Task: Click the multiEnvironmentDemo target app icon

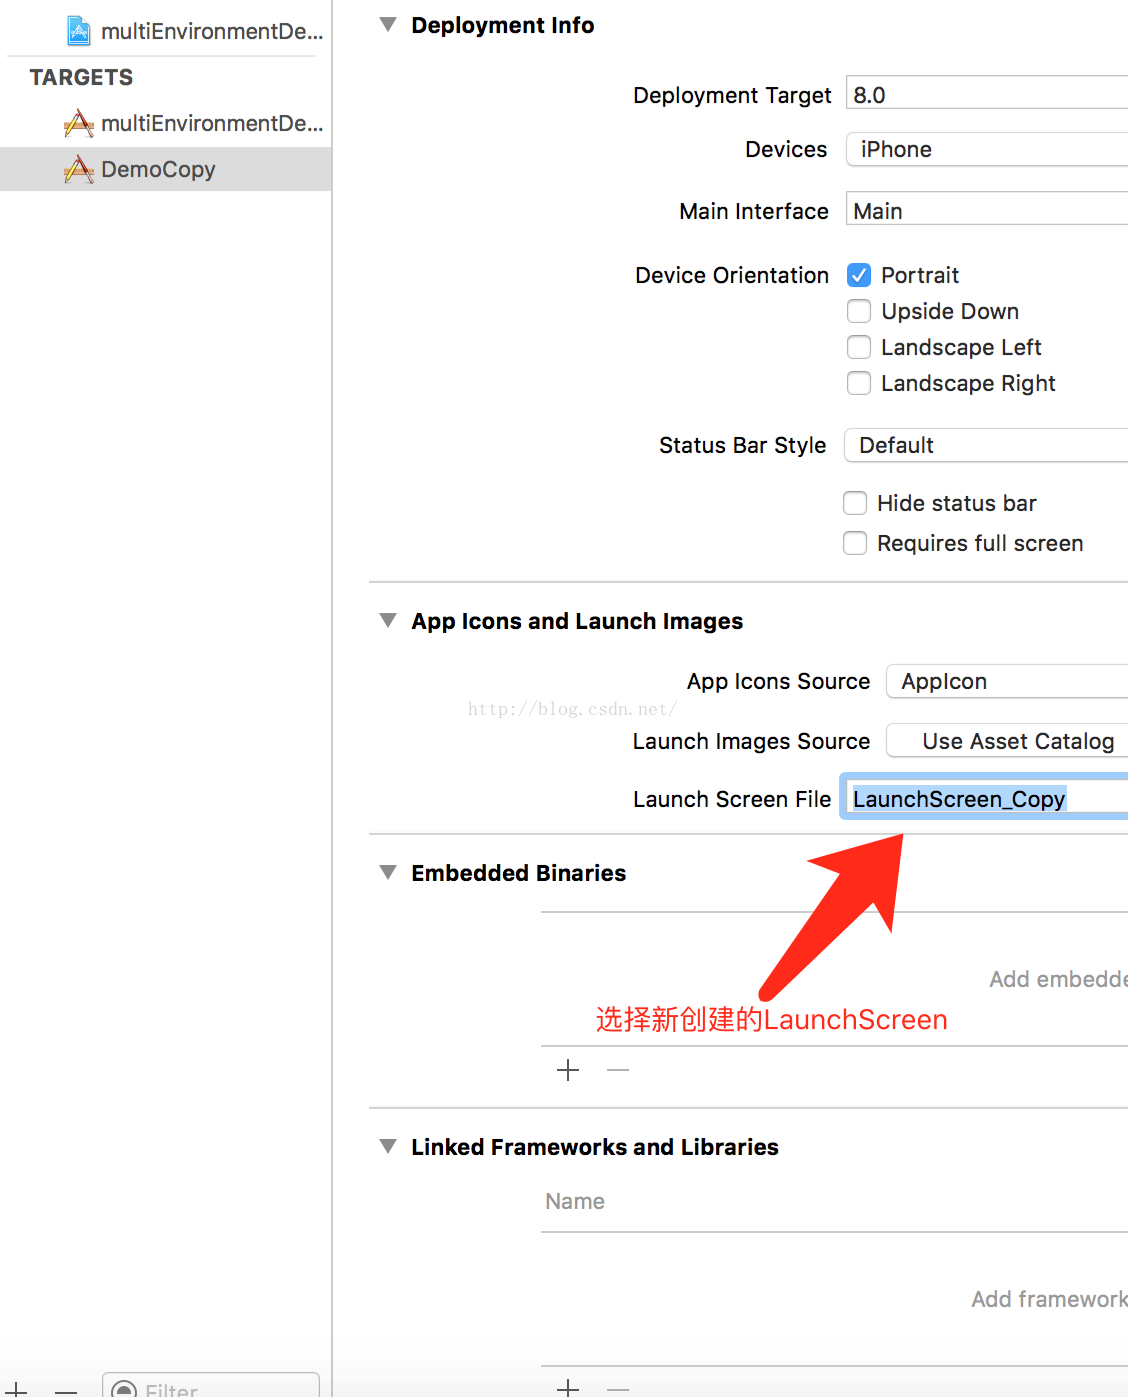Action: point(79,124)
